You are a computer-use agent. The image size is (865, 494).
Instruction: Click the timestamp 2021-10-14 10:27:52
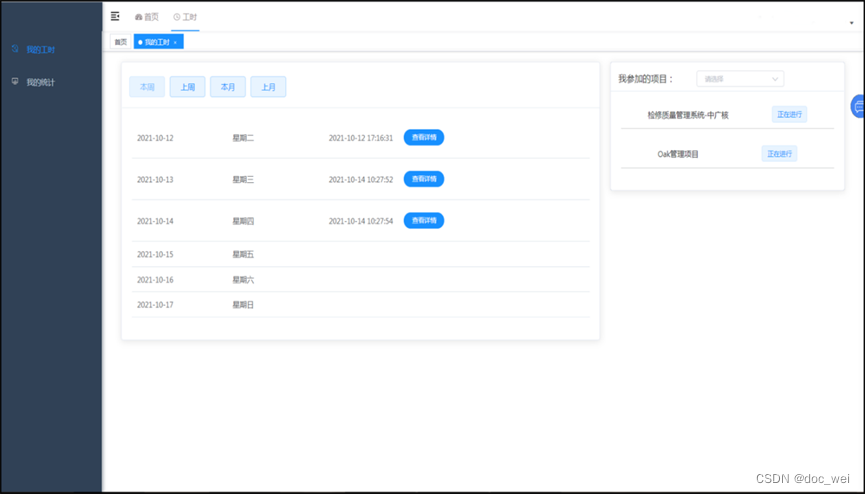[x=361, y=179]
